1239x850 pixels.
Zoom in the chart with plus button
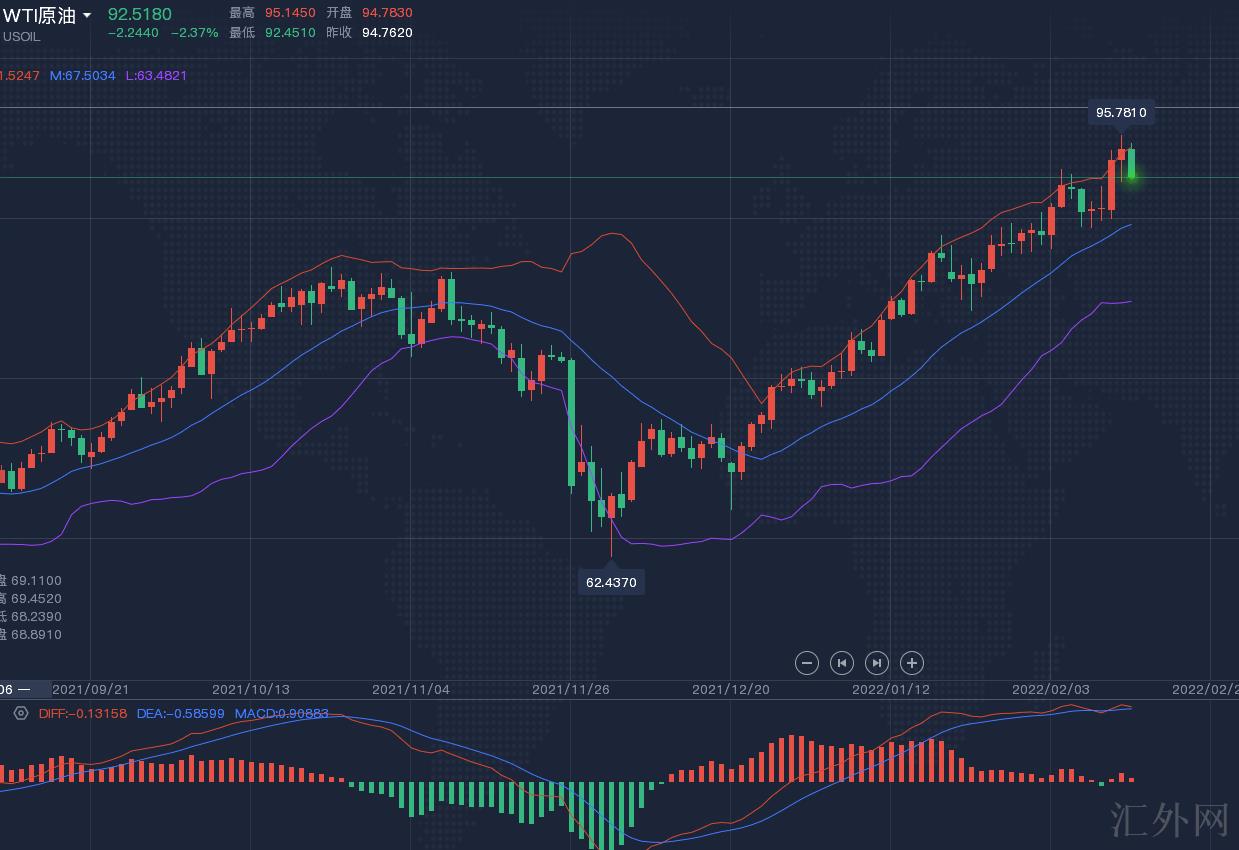click(911, 663)
